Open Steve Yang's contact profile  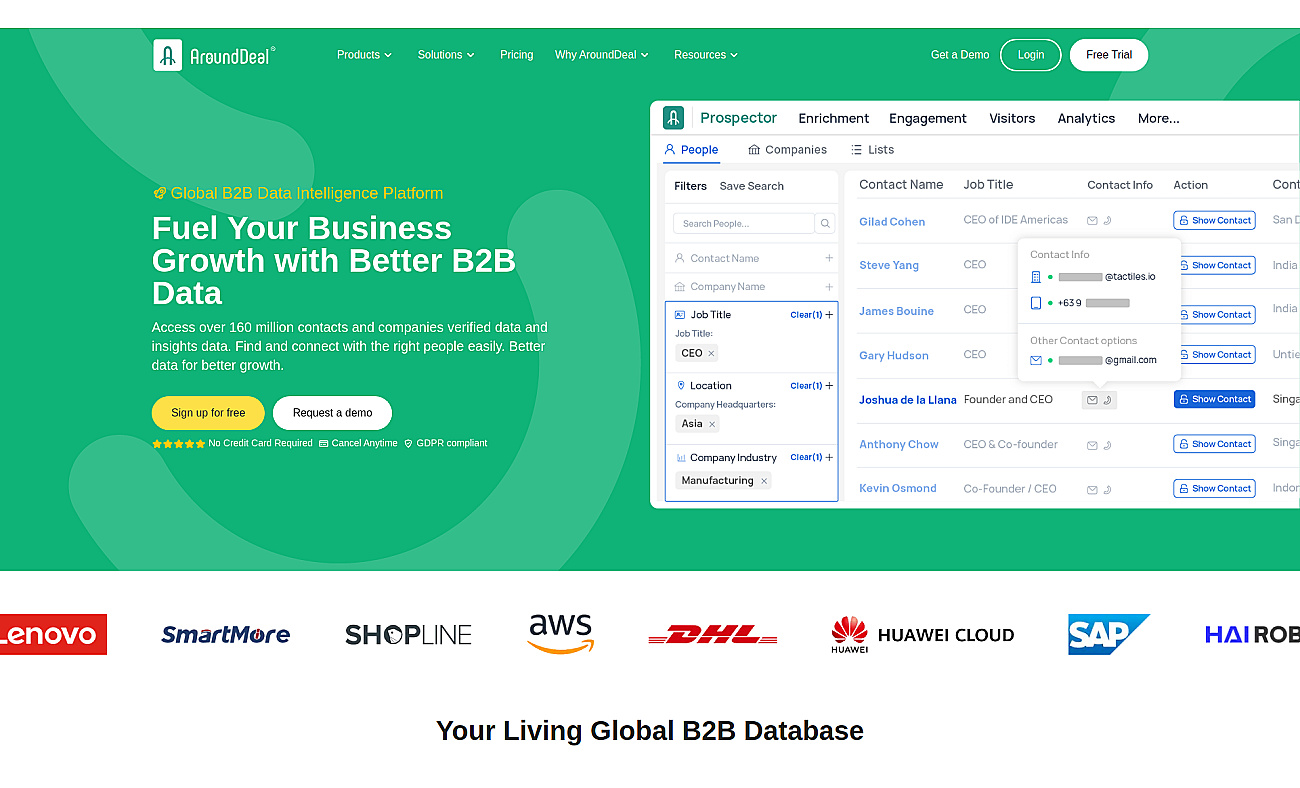pos(889,266)
